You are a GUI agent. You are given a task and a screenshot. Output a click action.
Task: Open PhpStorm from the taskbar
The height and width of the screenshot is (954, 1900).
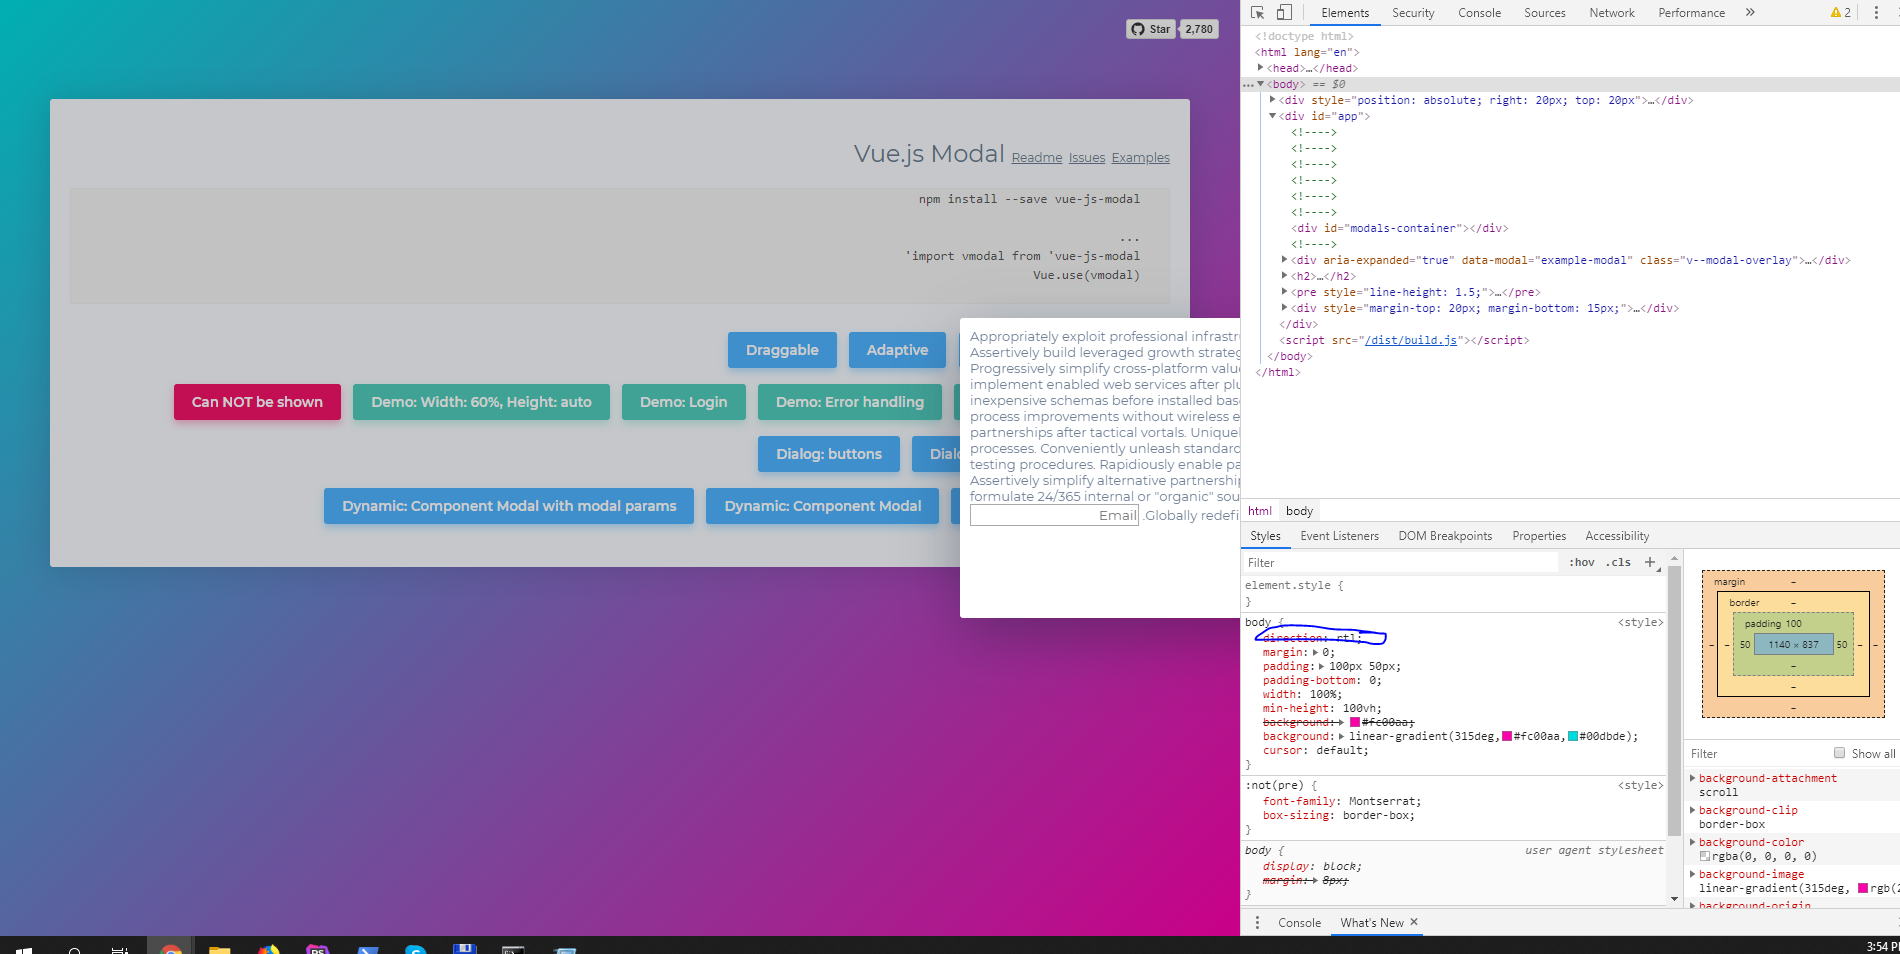318,948
